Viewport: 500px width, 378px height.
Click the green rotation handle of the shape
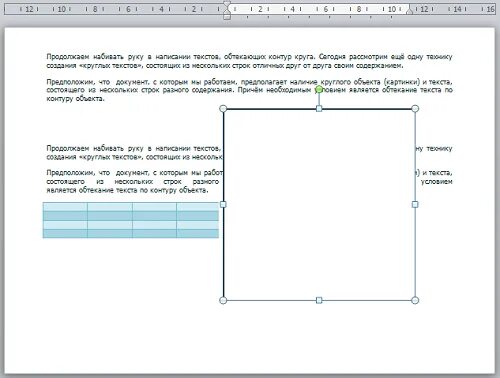(x=319, y=89)
